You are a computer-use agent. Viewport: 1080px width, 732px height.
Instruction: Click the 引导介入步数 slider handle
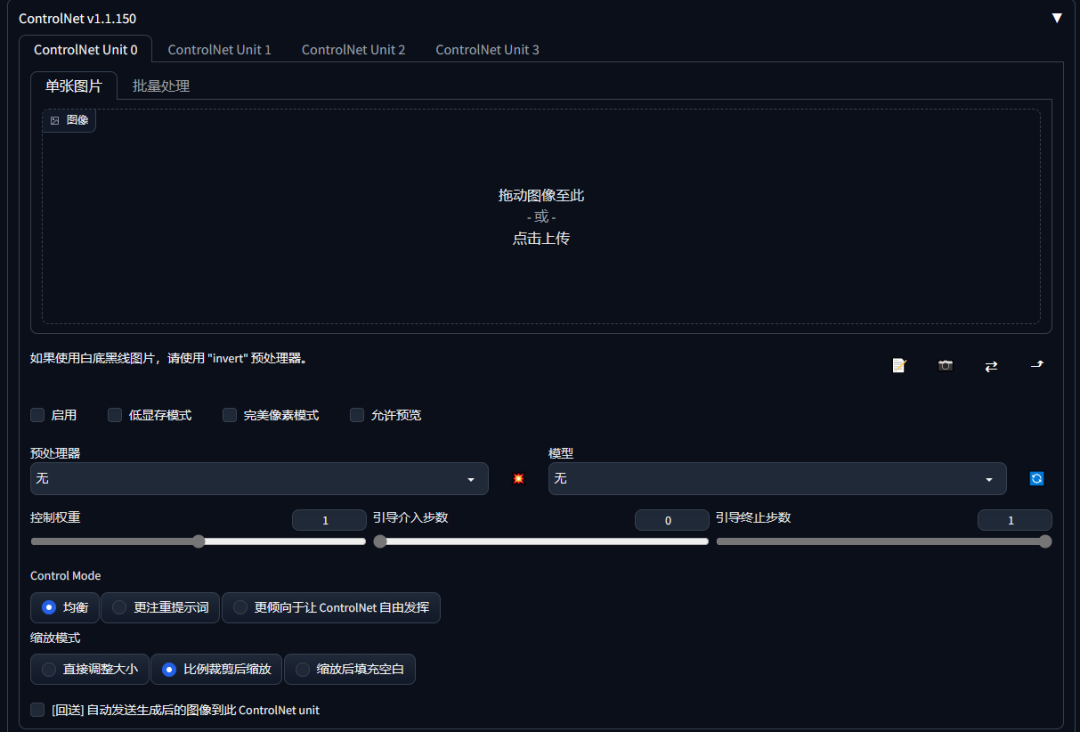380,541
